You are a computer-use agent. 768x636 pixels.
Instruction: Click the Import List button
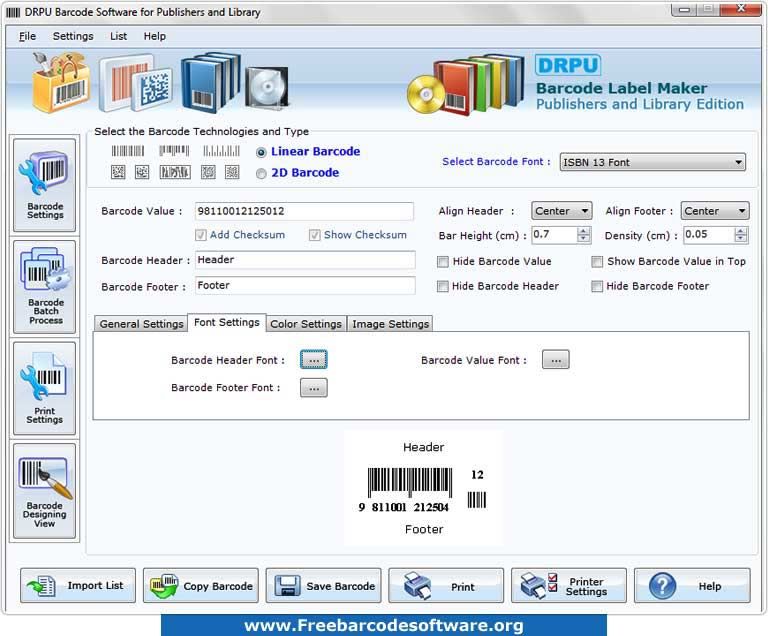[77, 586]
